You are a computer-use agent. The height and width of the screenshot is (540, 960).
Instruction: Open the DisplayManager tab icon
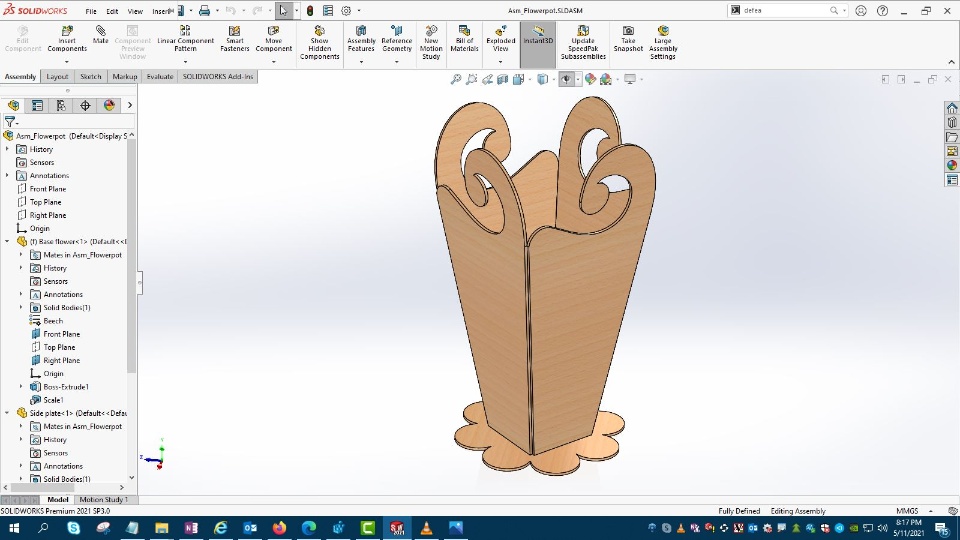[x=109, y=105]
